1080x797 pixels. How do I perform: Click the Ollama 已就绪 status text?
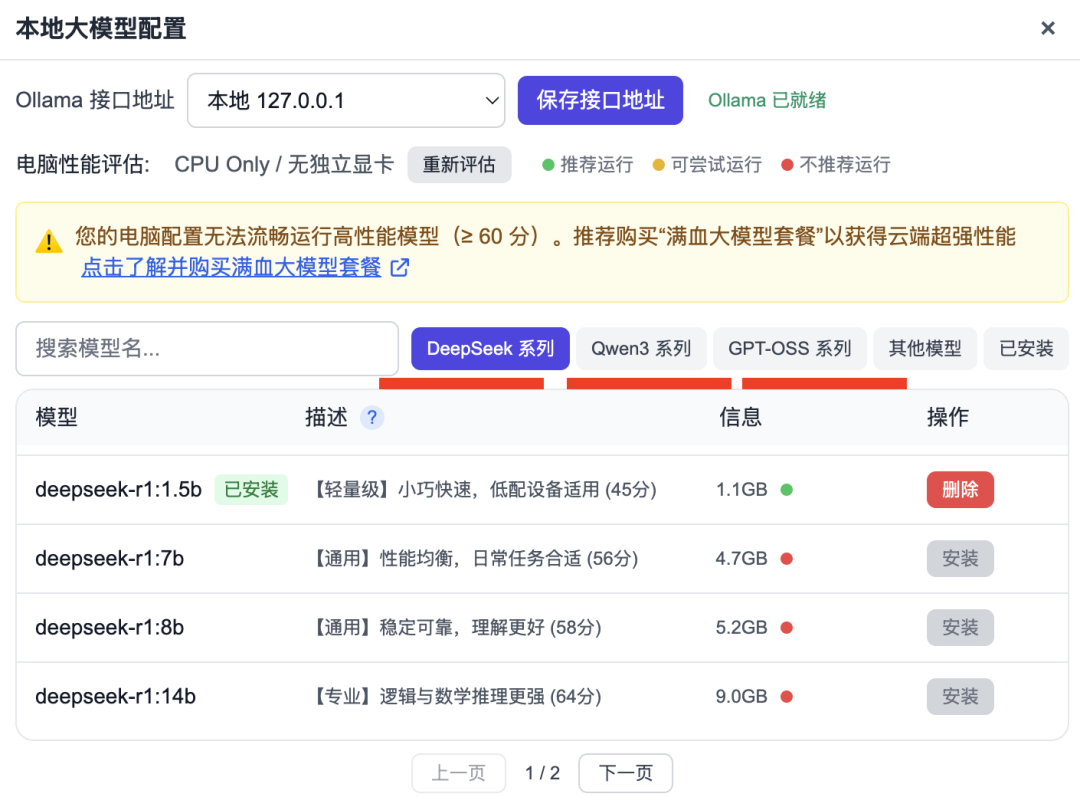(767, 101)
